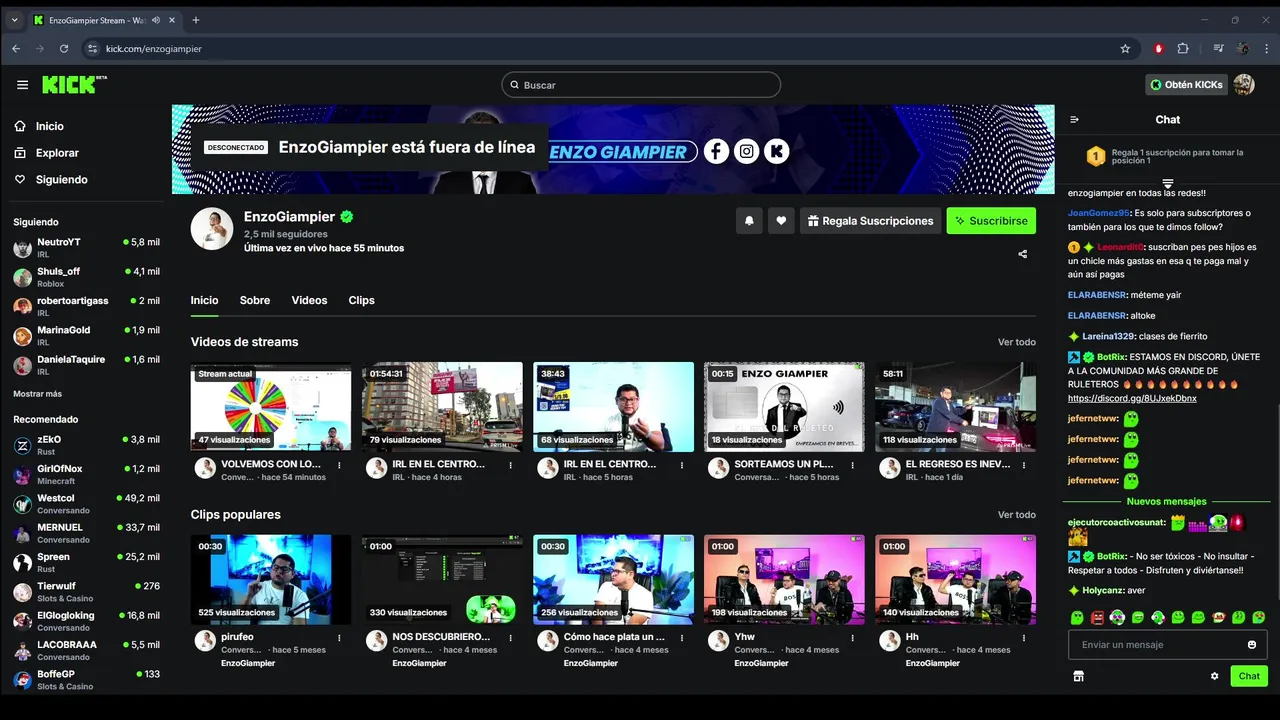This screenshot has width=1280, height=720.
Task: Select the Inicio channel tab
Action: click(204, 300)
